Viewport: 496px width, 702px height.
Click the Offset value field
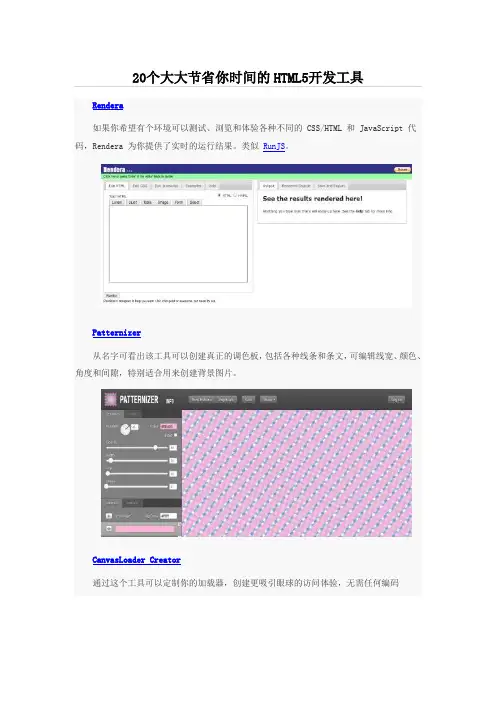point(173,487)
